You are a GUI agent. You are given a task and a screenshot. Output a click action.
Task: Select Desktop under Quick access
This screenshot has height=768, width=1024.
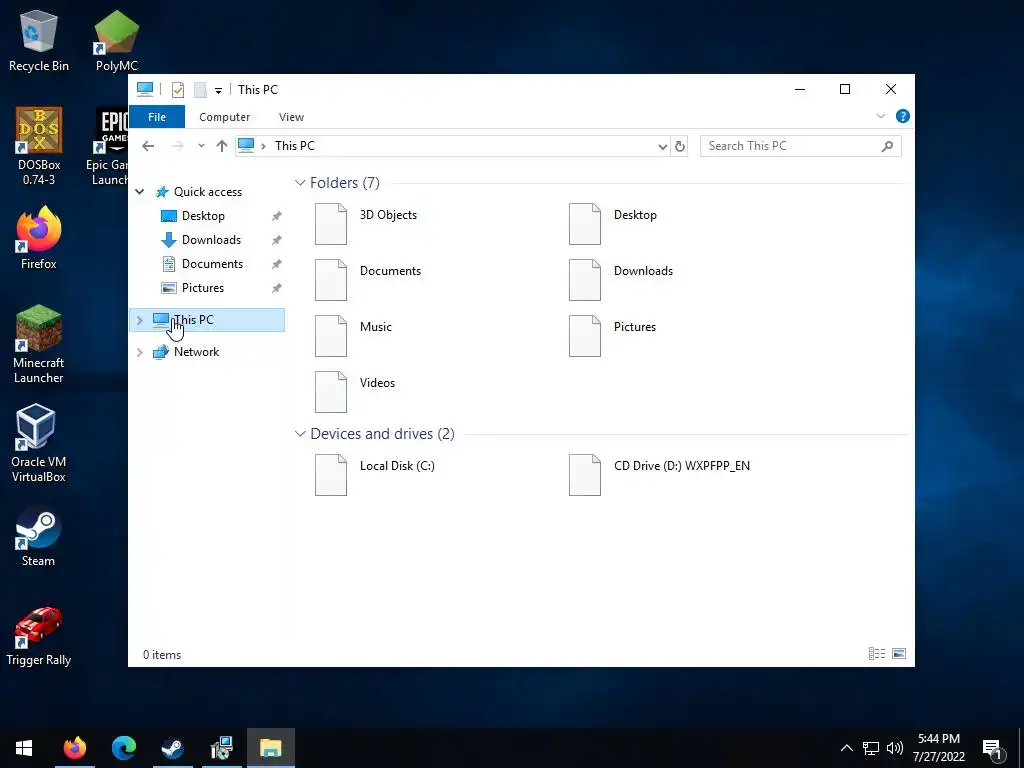pyautogui.click(x=203, y=216)
